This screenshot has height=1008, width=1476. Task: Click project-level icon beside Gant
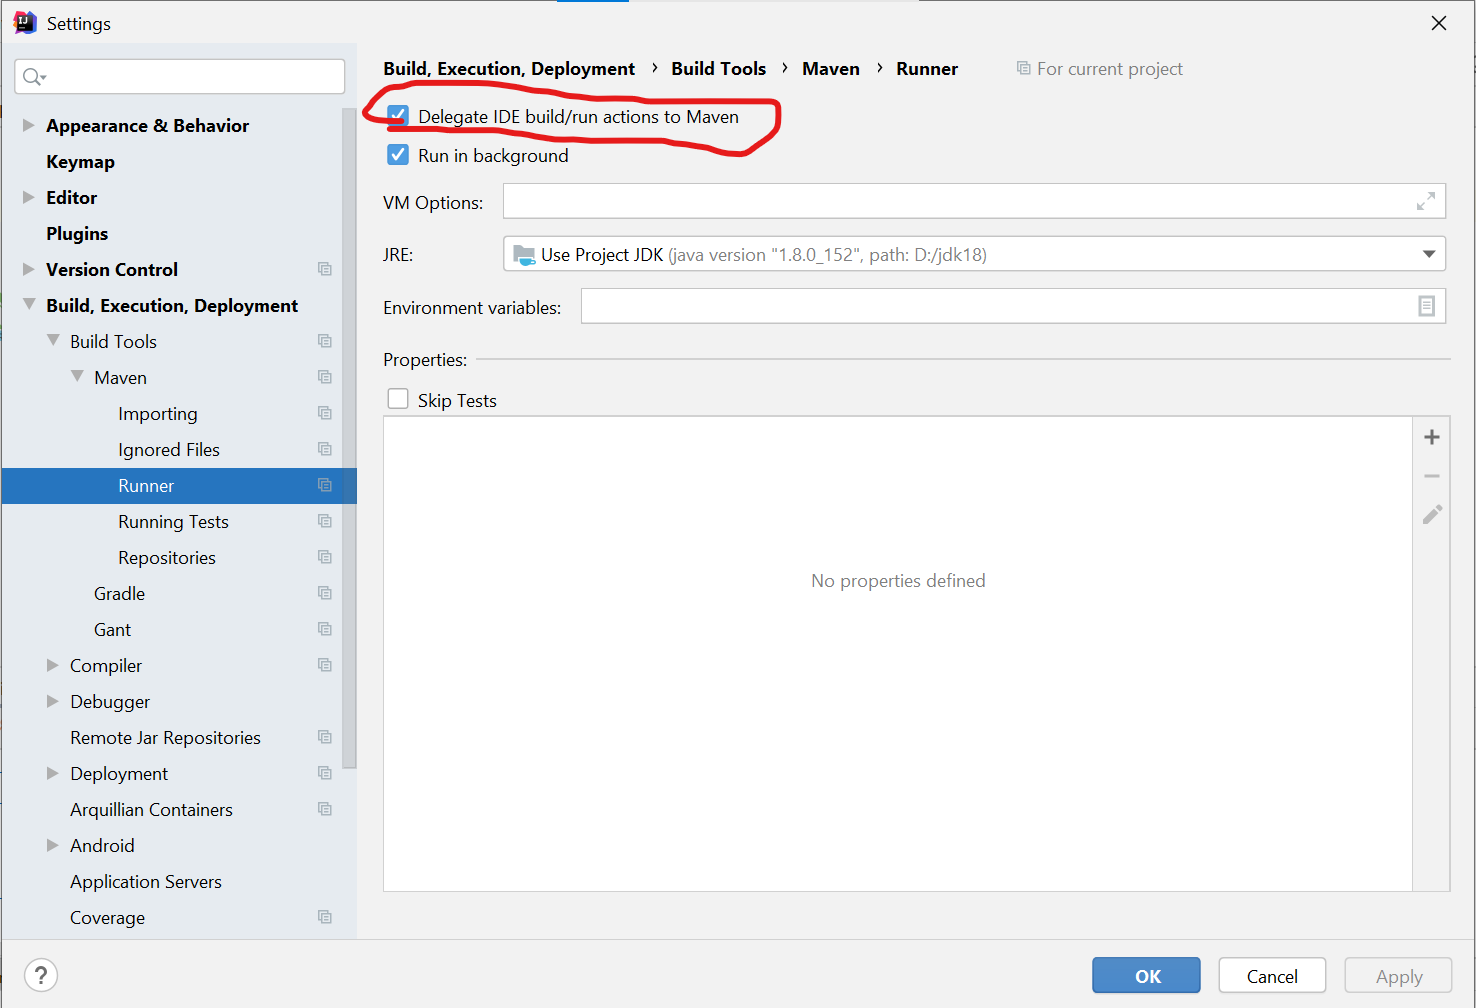(x=325, y=629)
